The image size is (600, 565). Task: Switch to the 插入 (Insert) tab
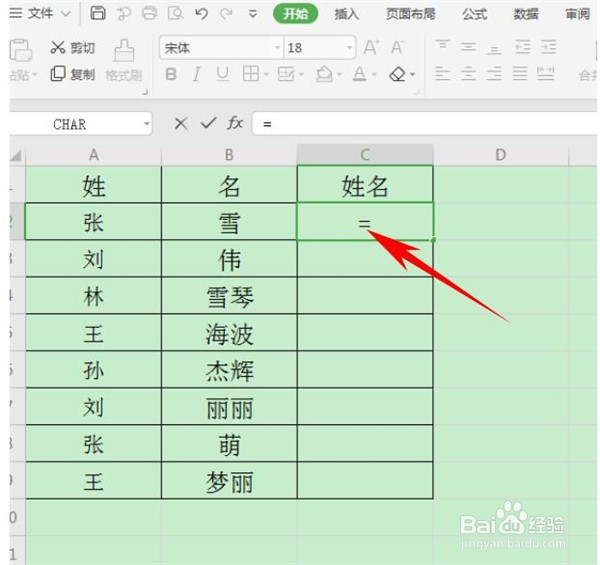[x=346, y=14]
